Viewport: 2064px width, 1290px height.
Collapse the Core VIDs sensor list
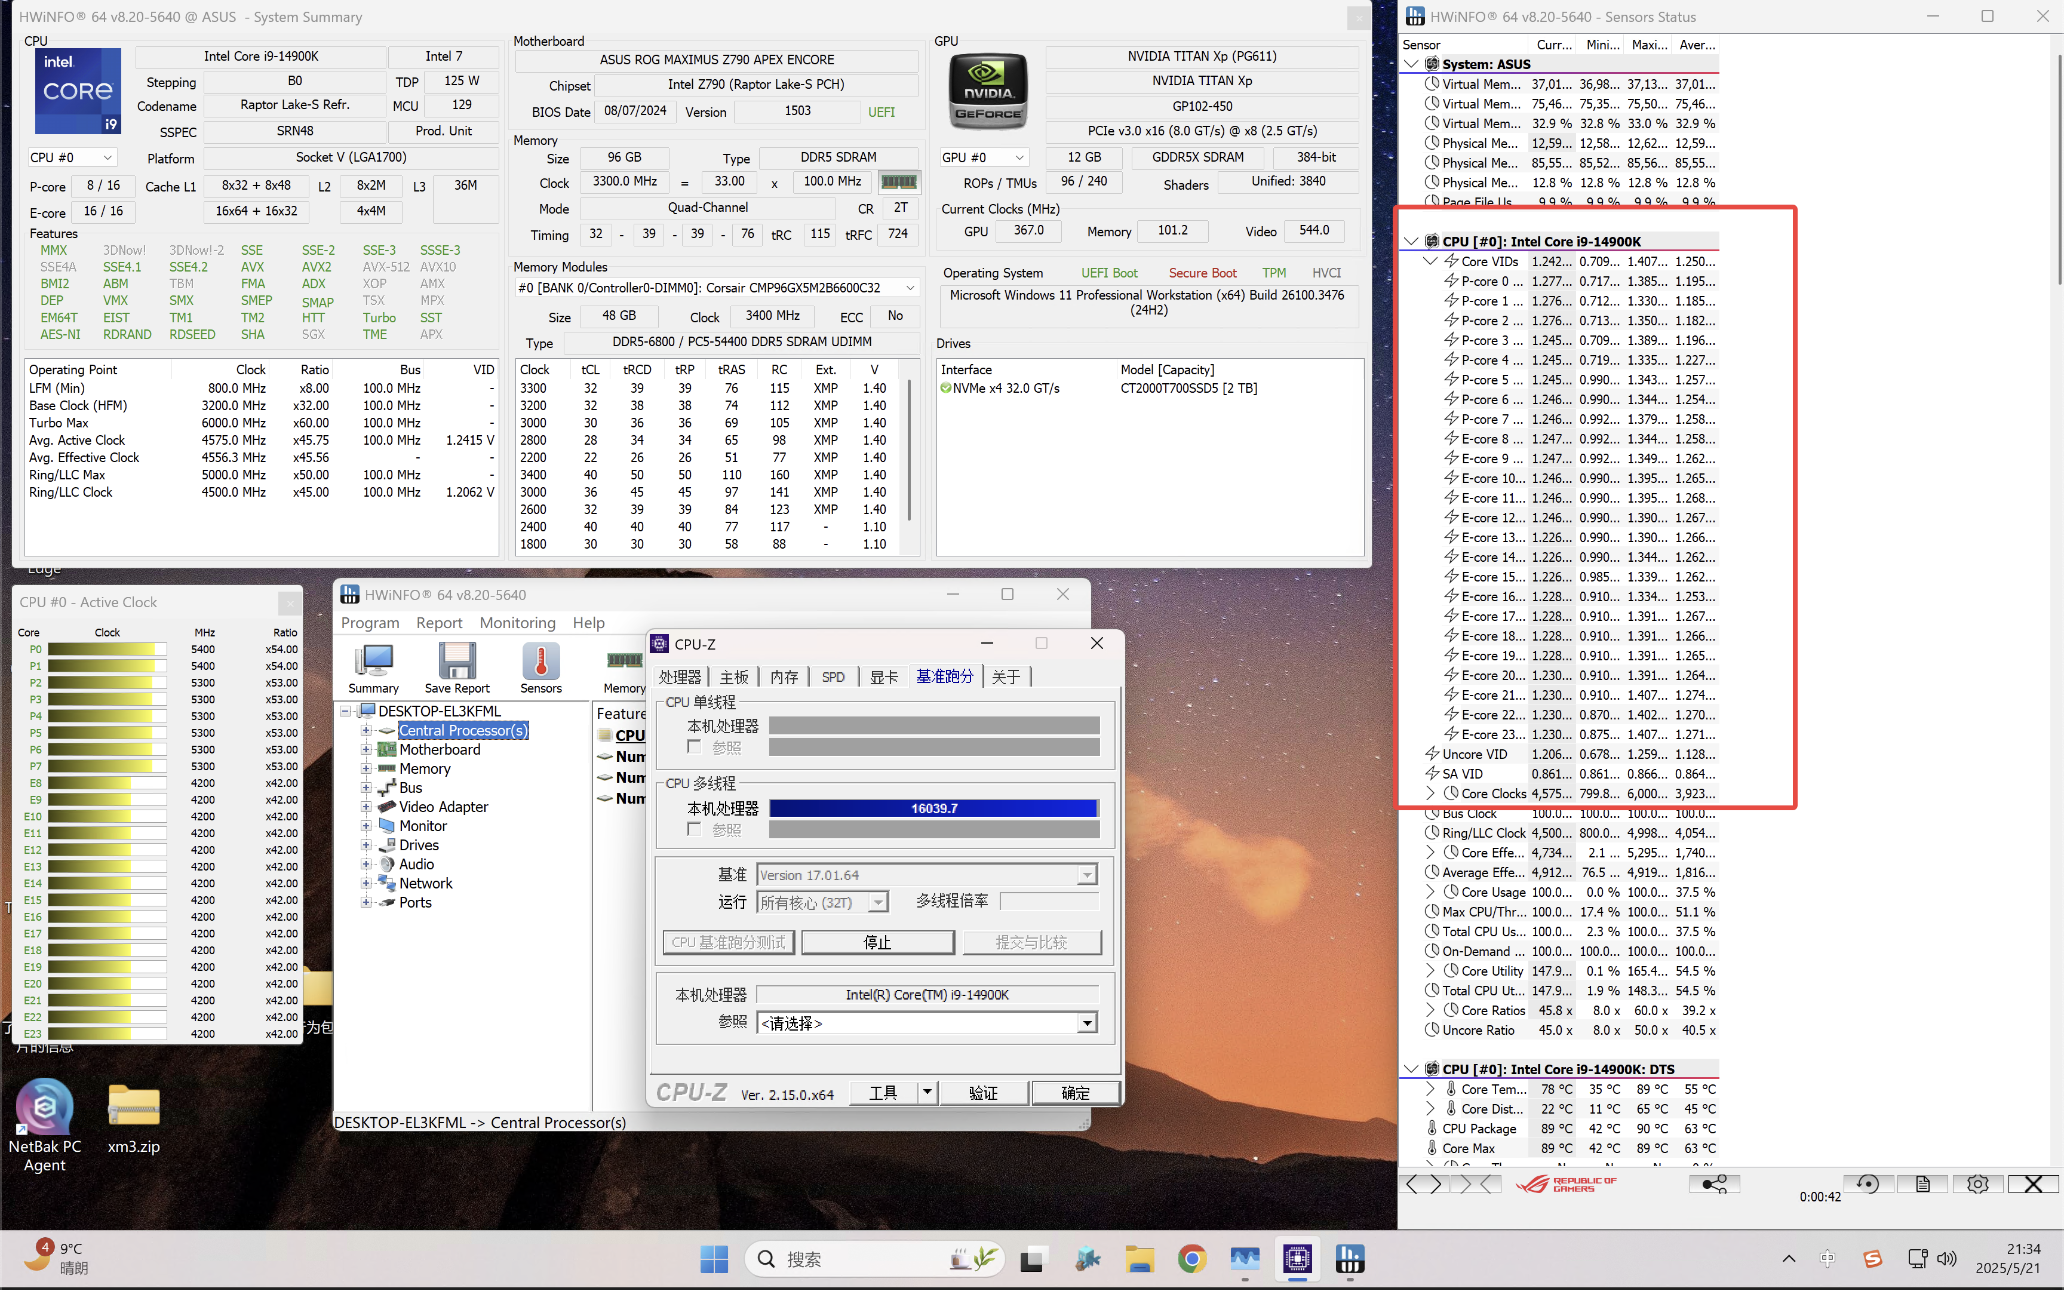[x=1431, y=261]
